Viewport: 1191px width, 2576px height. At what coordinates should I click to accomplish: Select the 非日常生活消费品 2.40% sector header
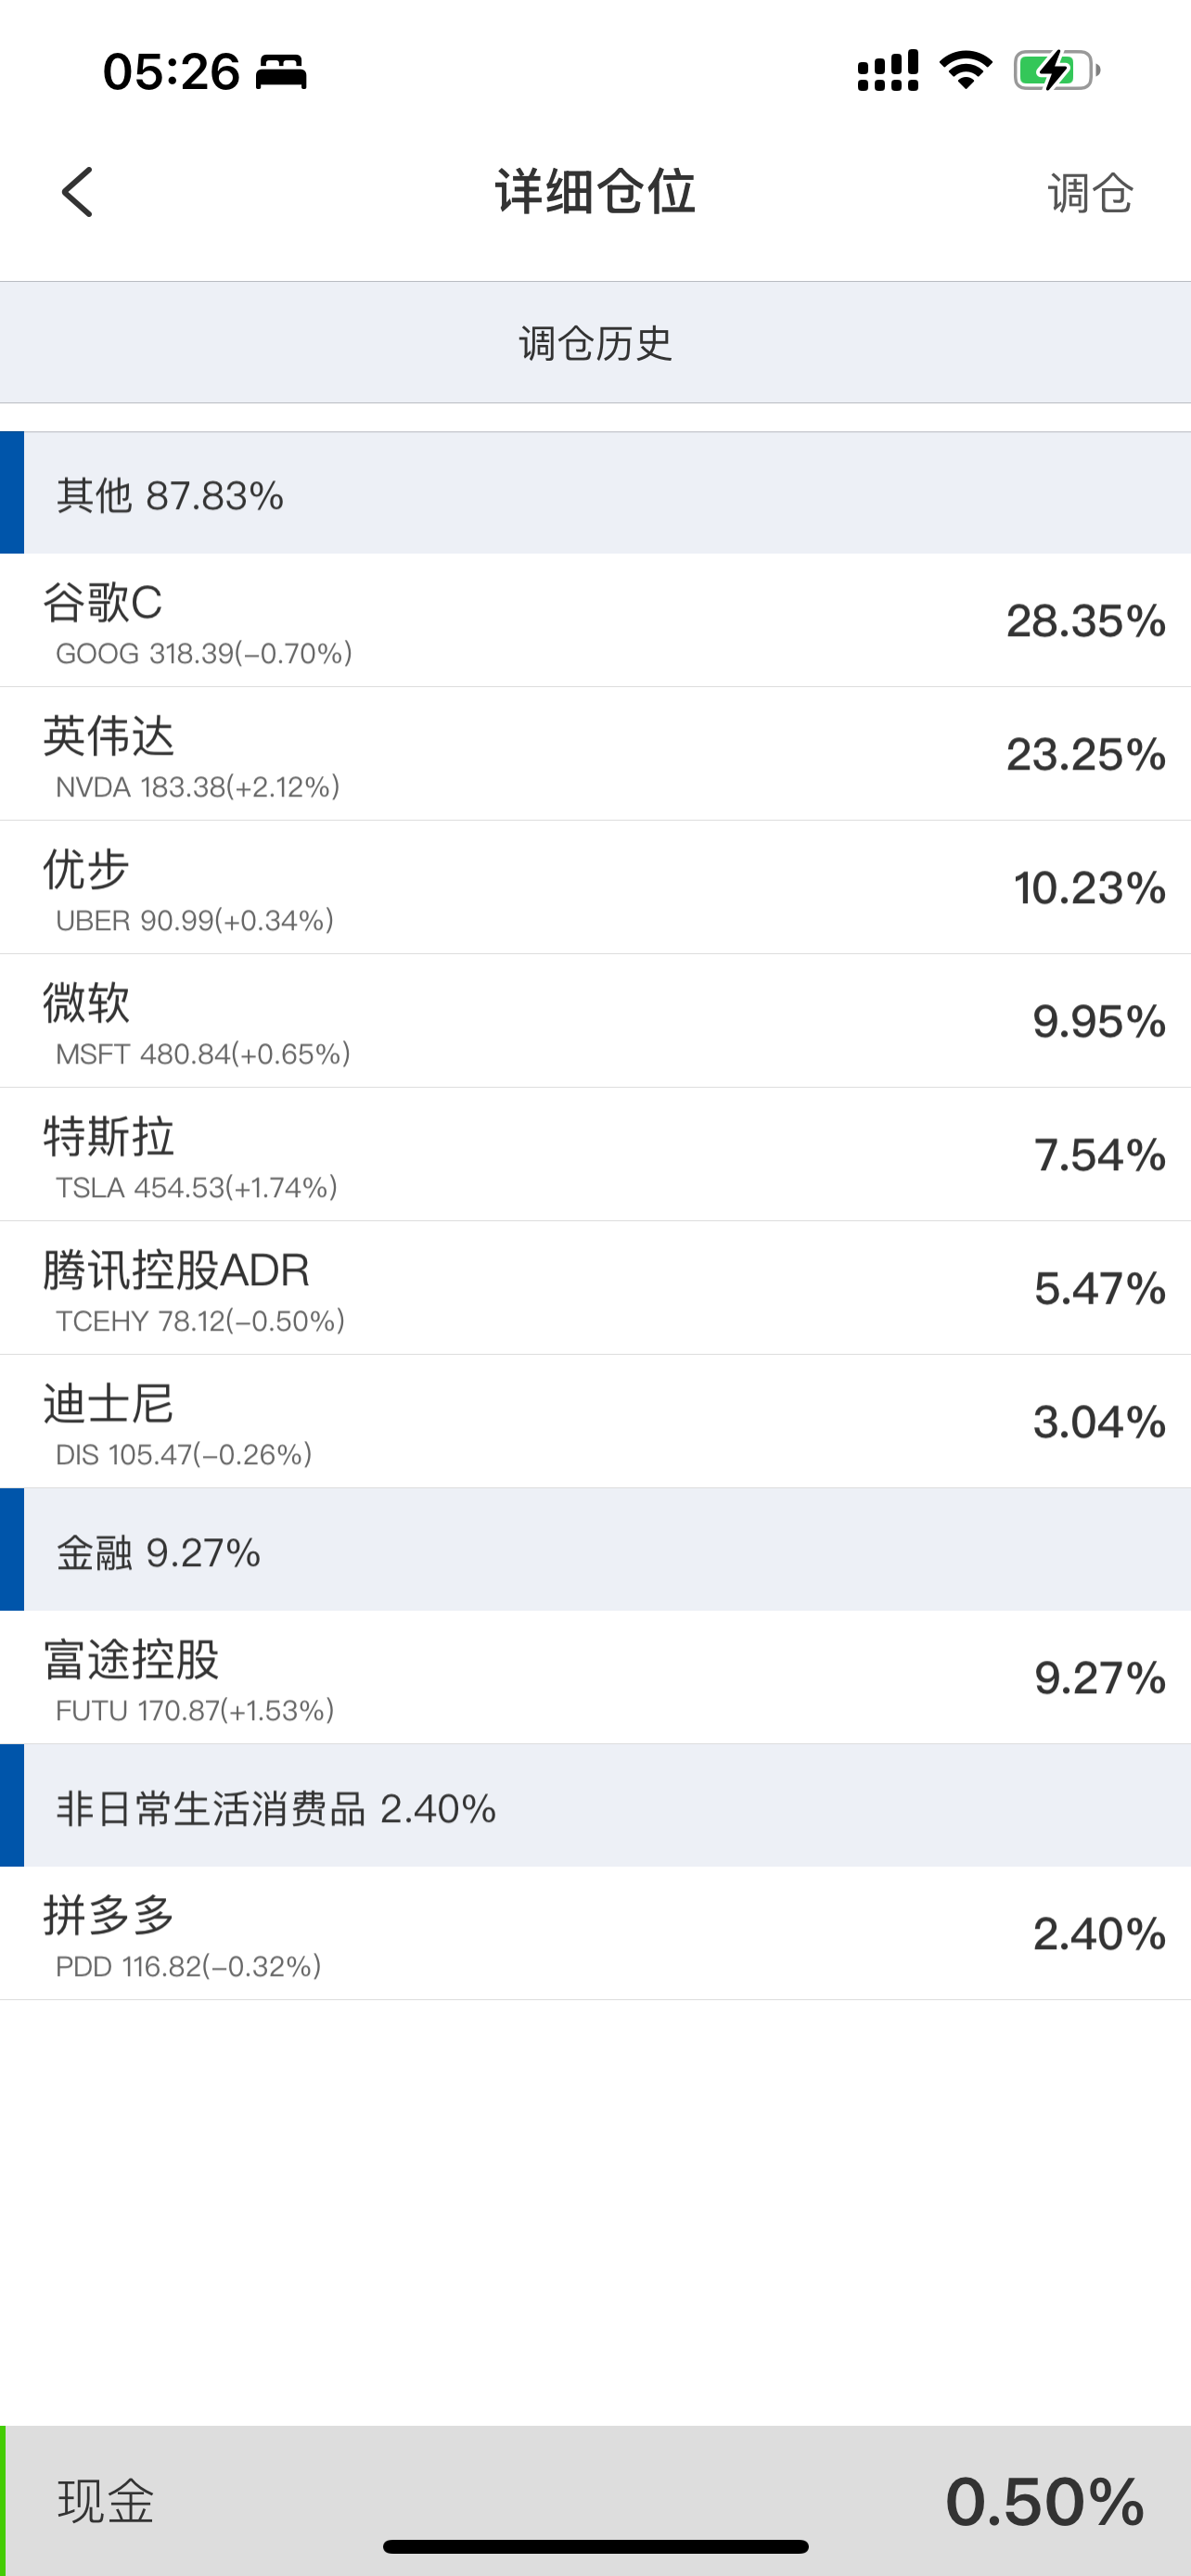(596, 1807)
